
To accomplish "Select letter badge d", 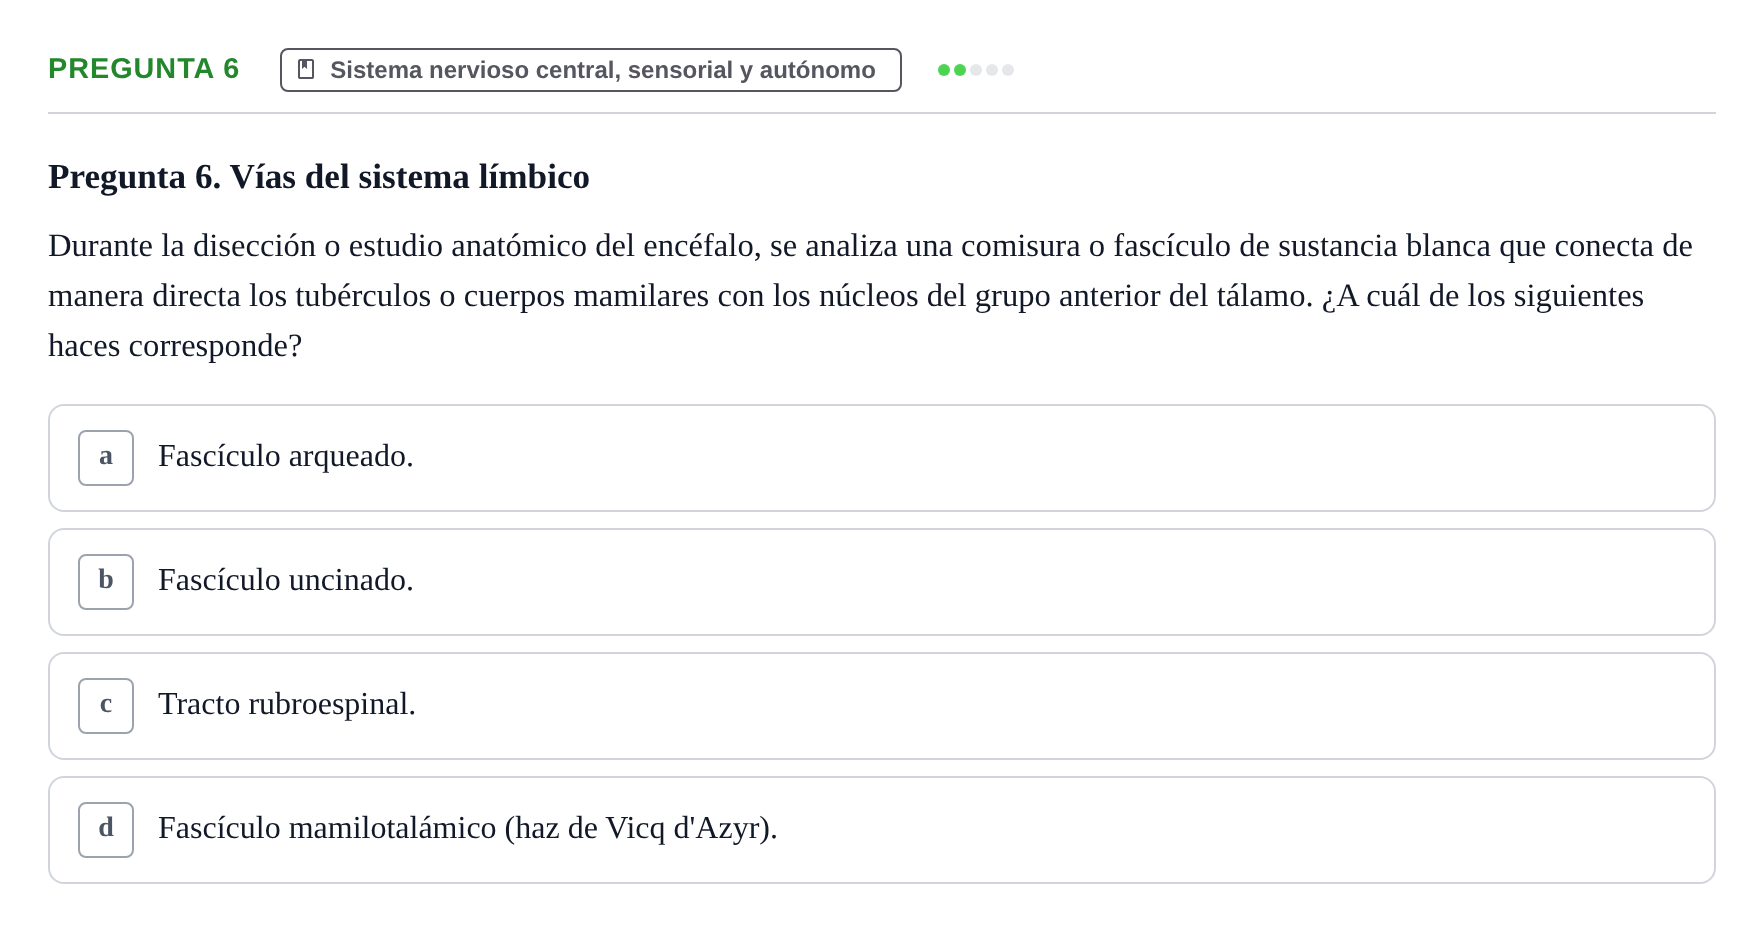I will click(106, 830).
